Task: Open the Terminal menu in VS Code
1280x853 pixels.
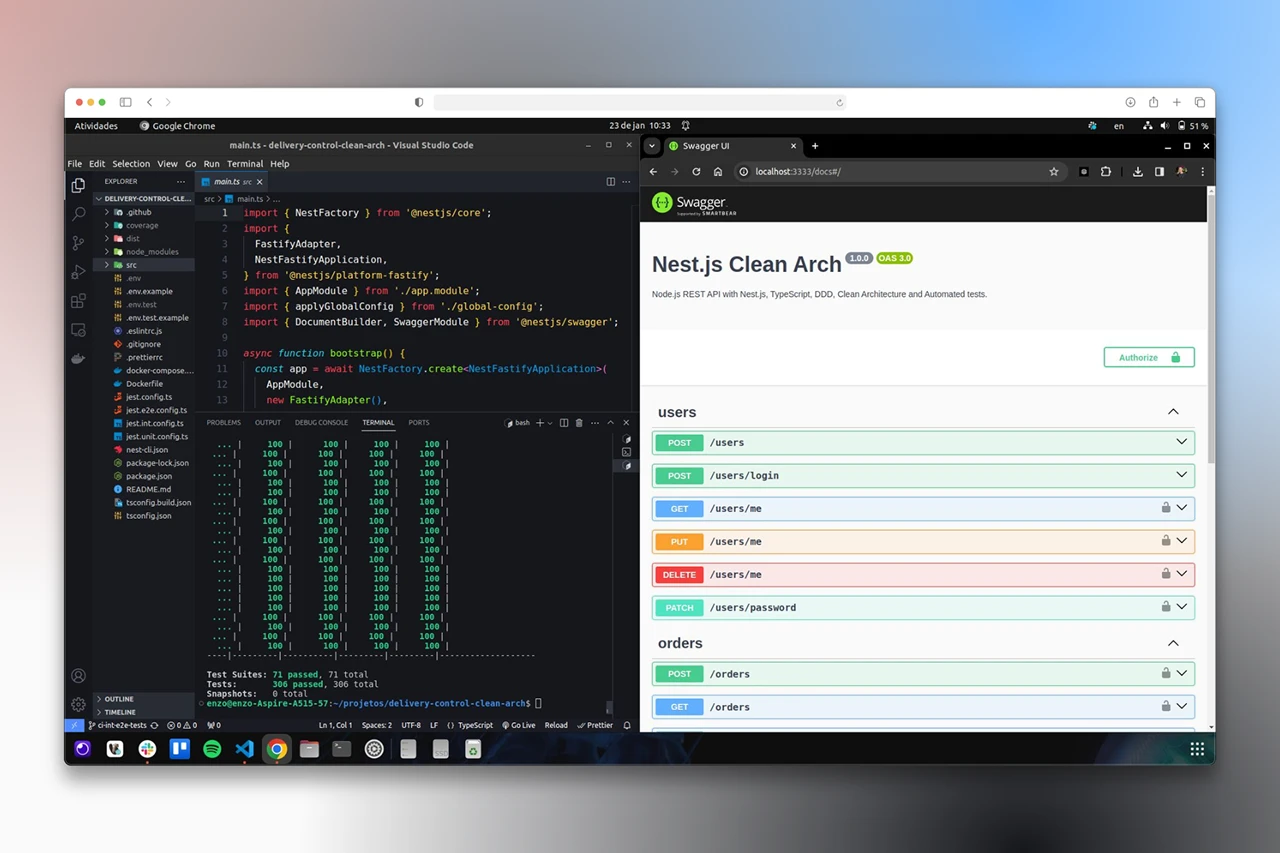Action: (x=245, y=164)
